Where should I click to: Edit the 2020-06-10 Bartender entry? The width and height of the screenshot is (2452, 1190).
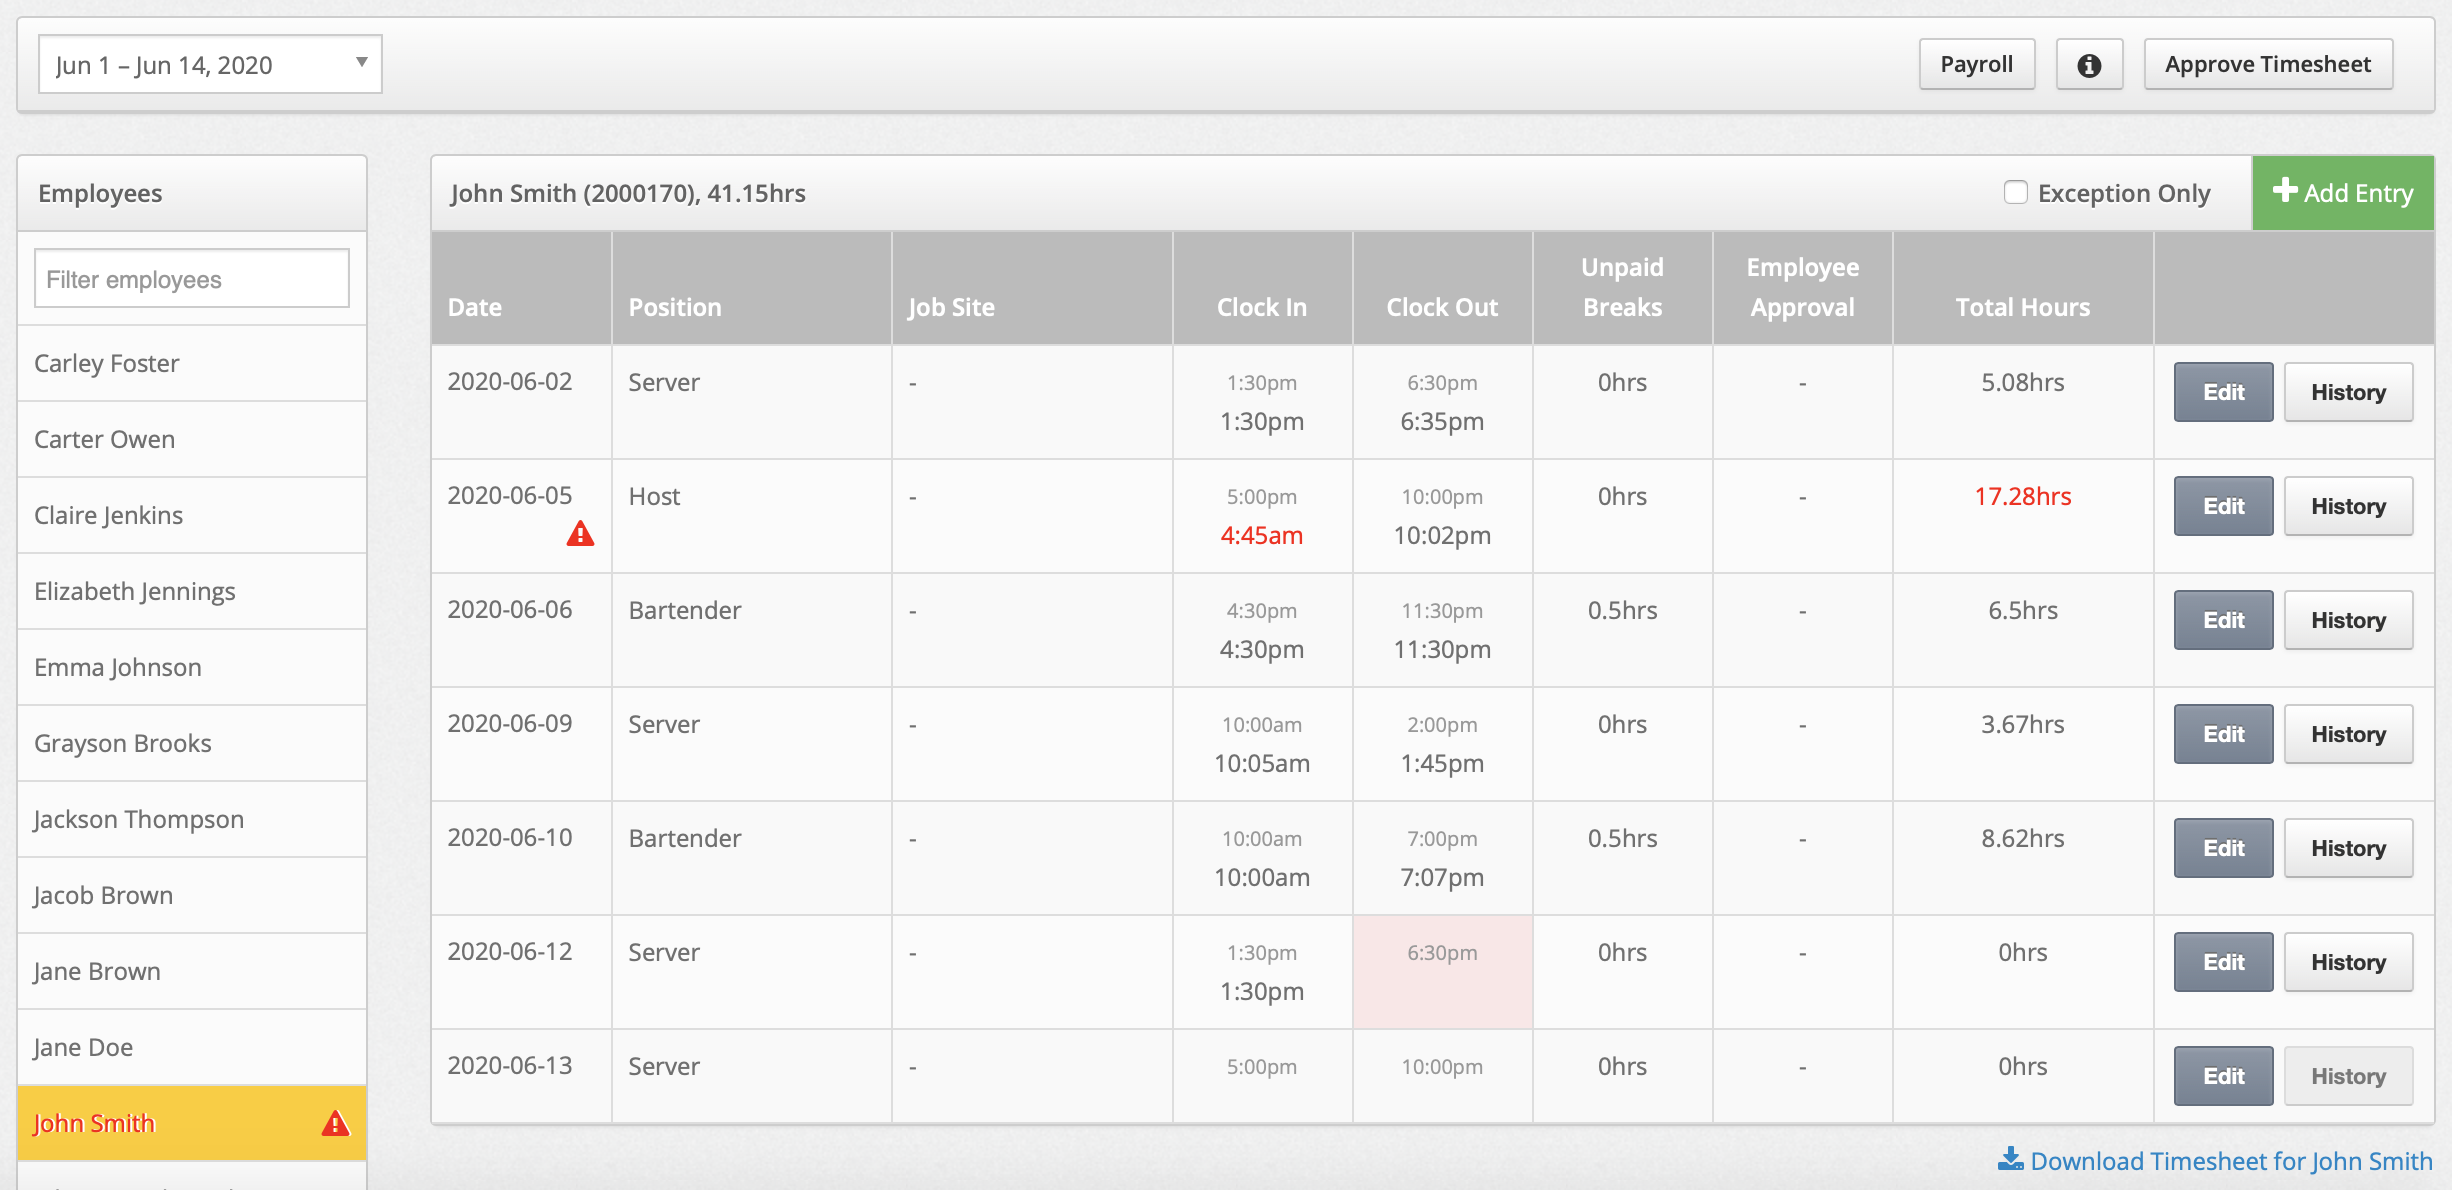tap(2223, 848)
